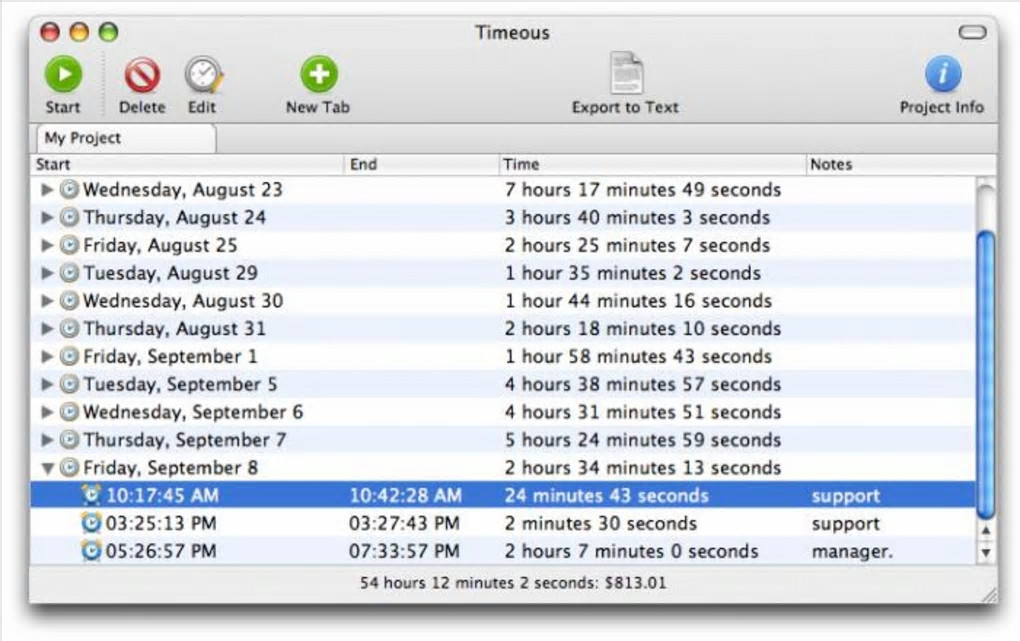
Task: Click alarm clock icon of 10:17:45 AM entry
Action: (x=92, y=495)
